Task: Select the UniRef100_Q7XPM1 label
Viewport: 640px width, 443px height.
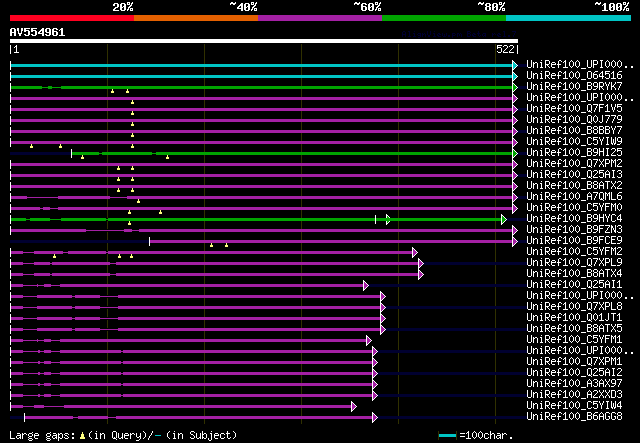Action: click(574, 362)
